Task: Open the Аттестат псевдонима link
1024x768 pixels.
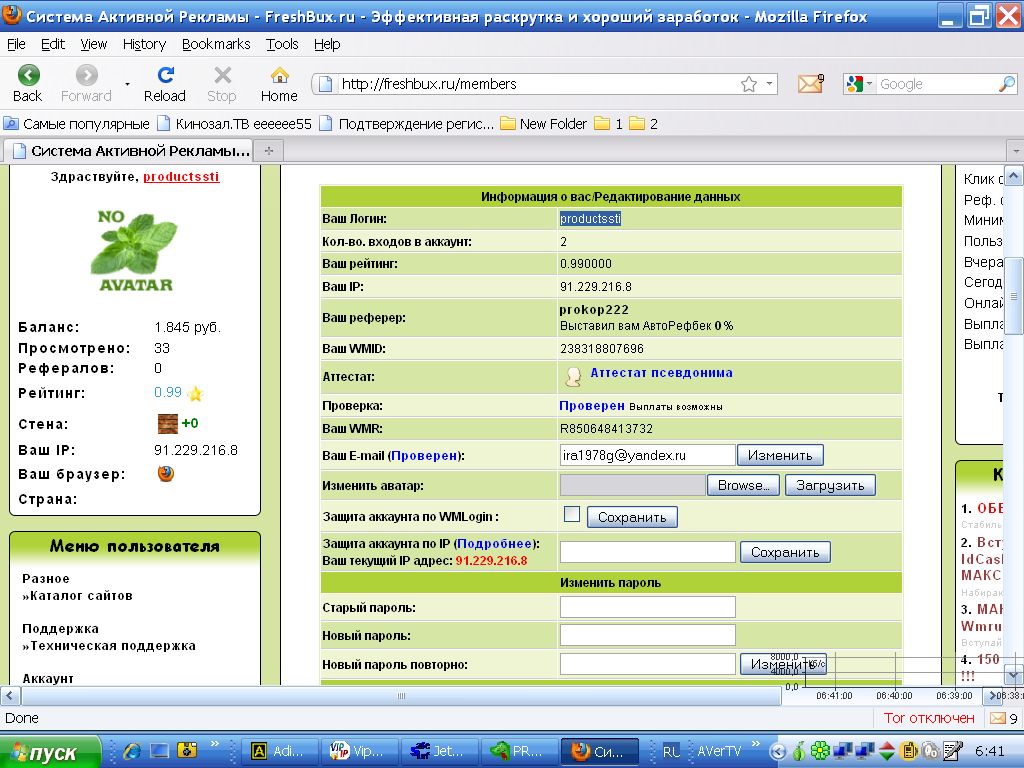Action: (x=661, y=372)
